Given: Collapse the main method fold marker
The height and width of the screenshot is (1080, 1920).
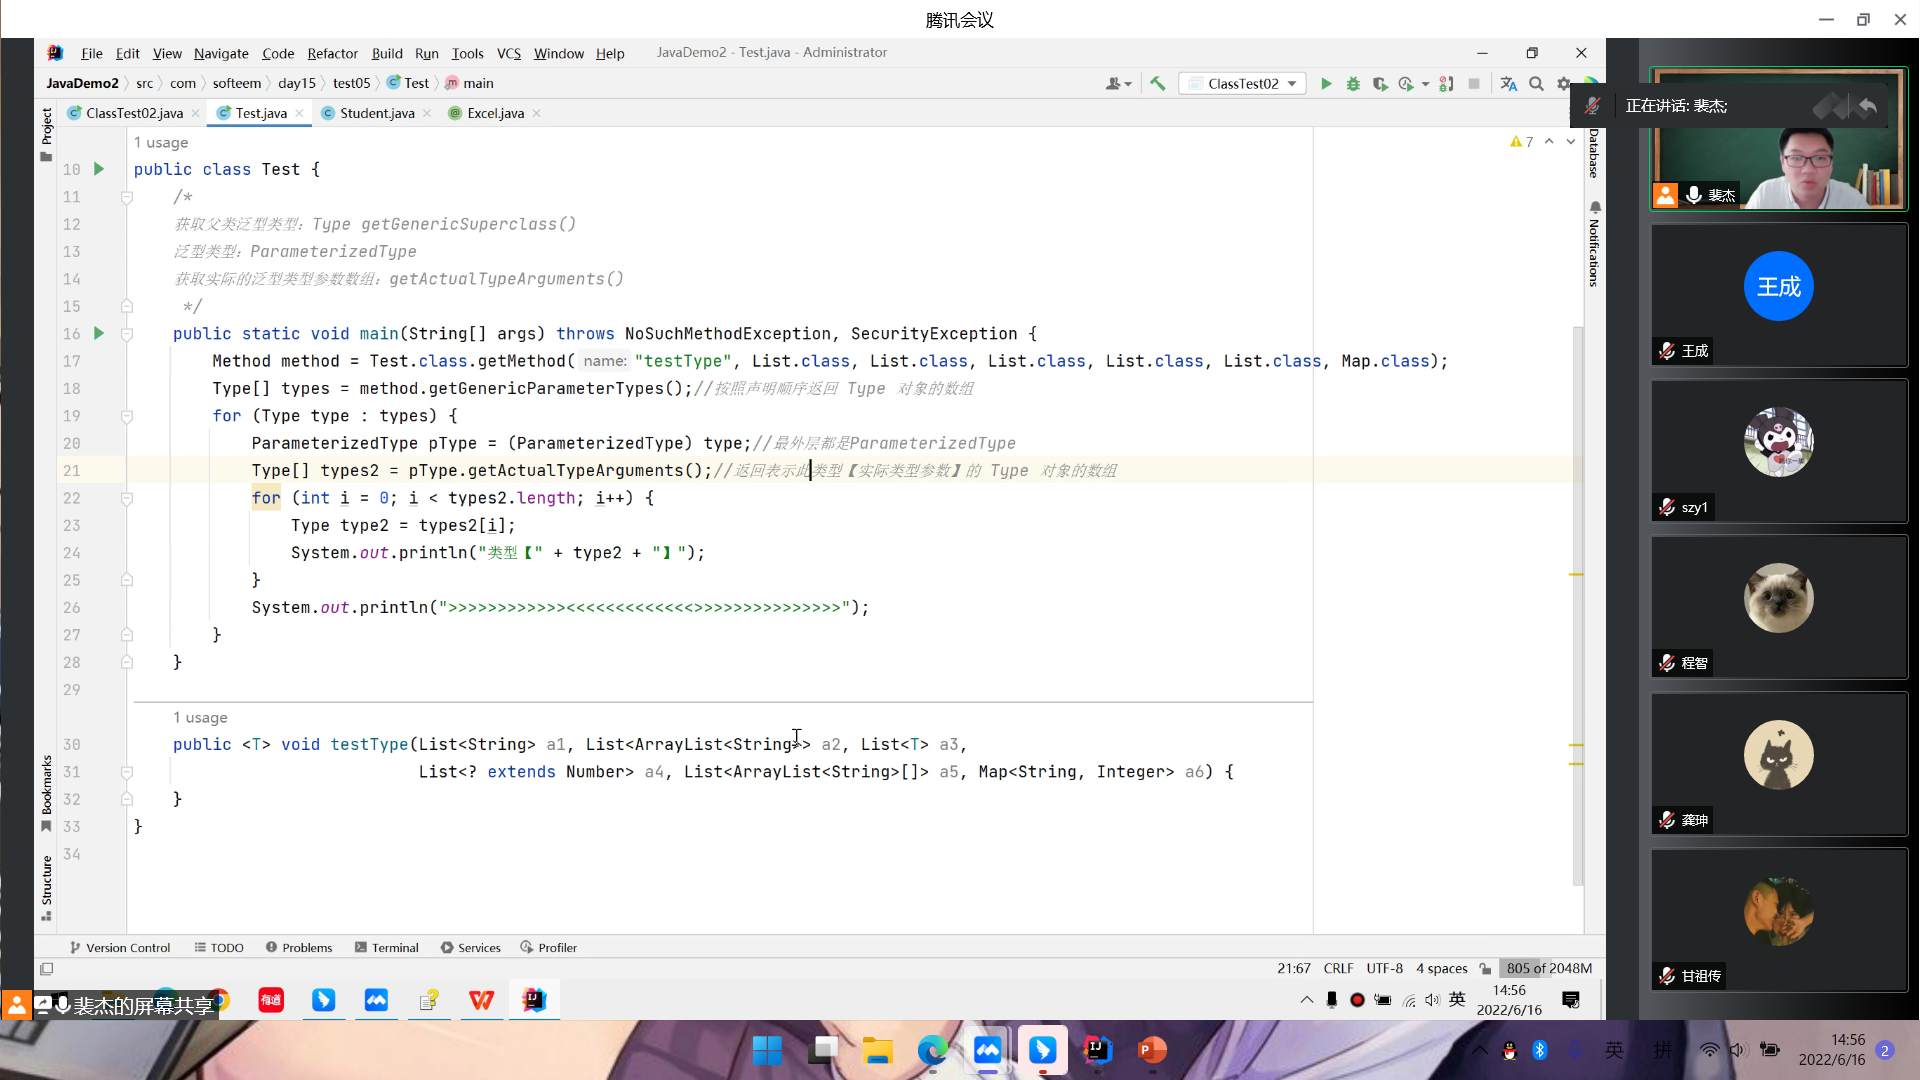Looking at the screenshot, I should pyautogui.click(x=127, y=334).
